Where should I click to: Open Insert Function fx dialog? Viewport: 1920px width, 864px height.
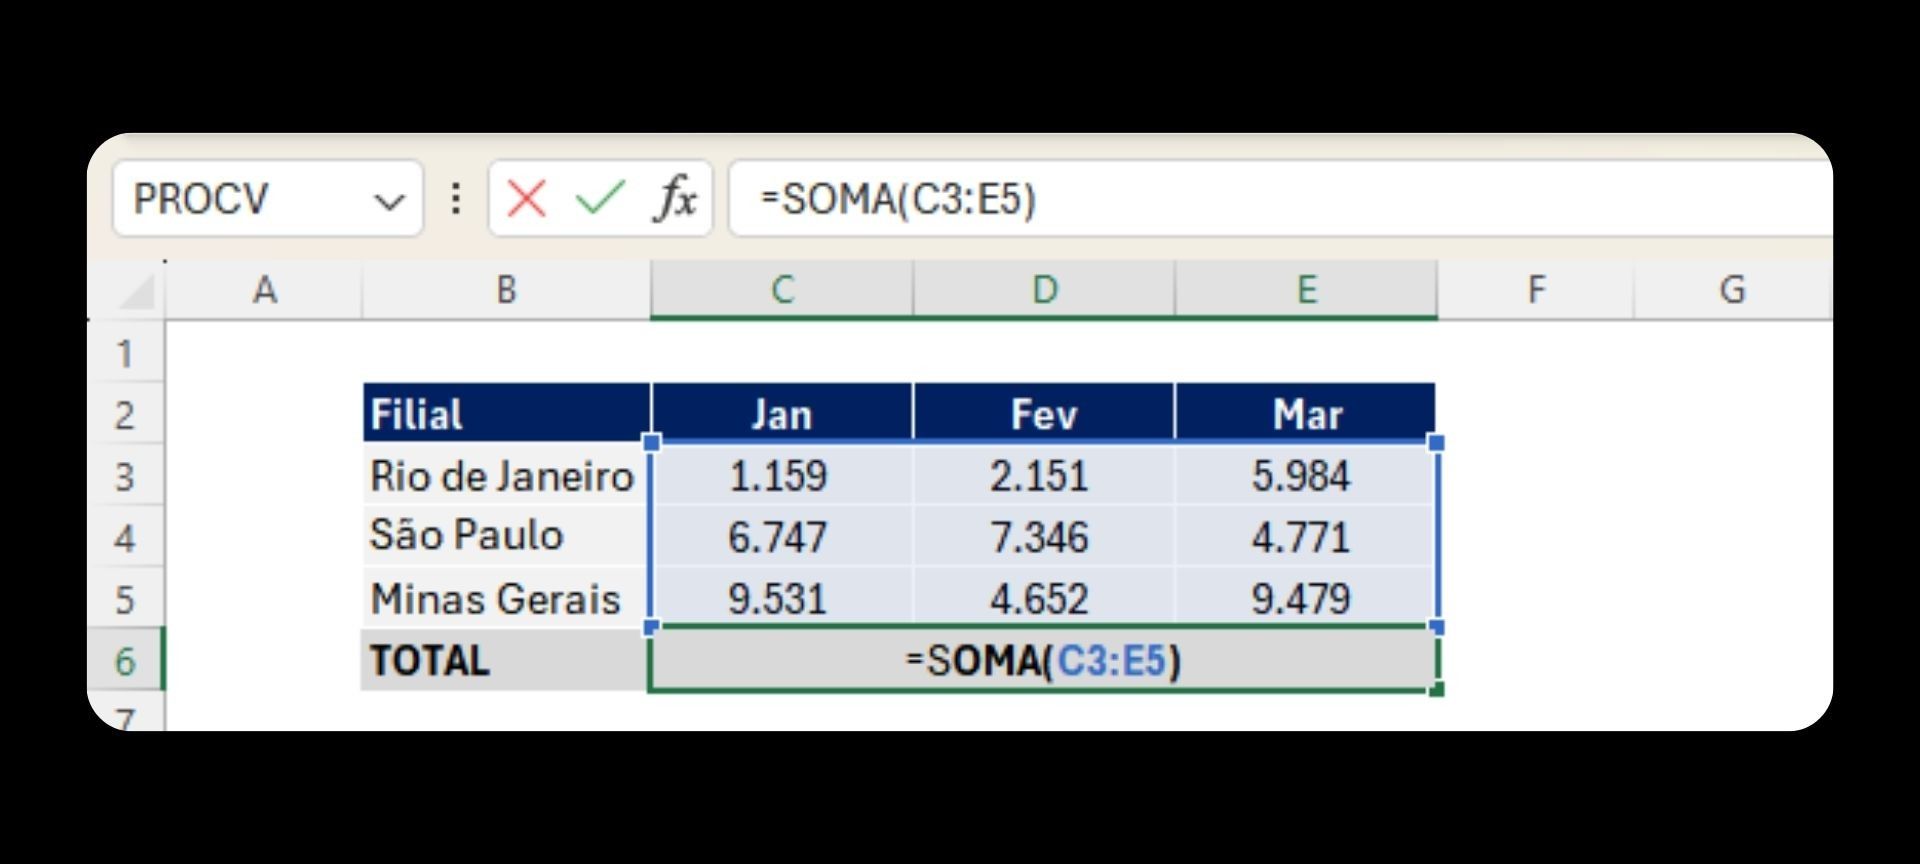[x=675, y=198]
